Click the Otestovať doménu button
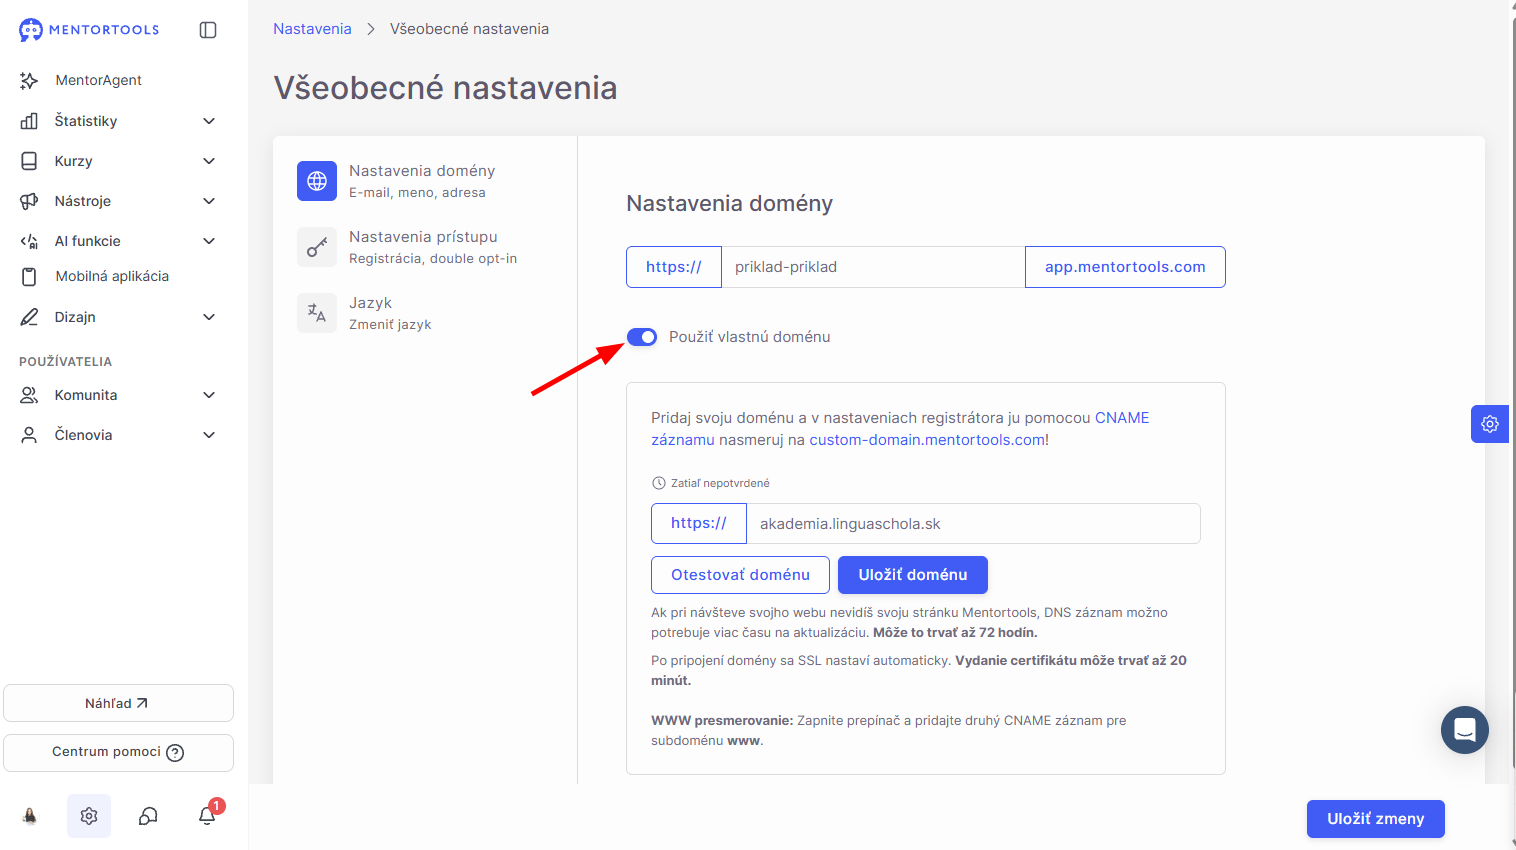The width and height of the screenshot is (1516, 850). click(740, 575)
